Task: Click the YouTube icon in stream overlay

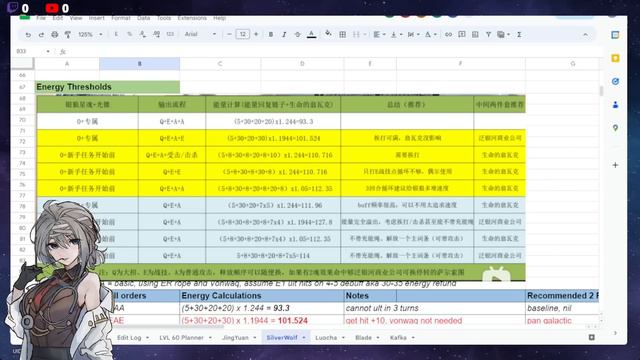Action: click(51, 8)
